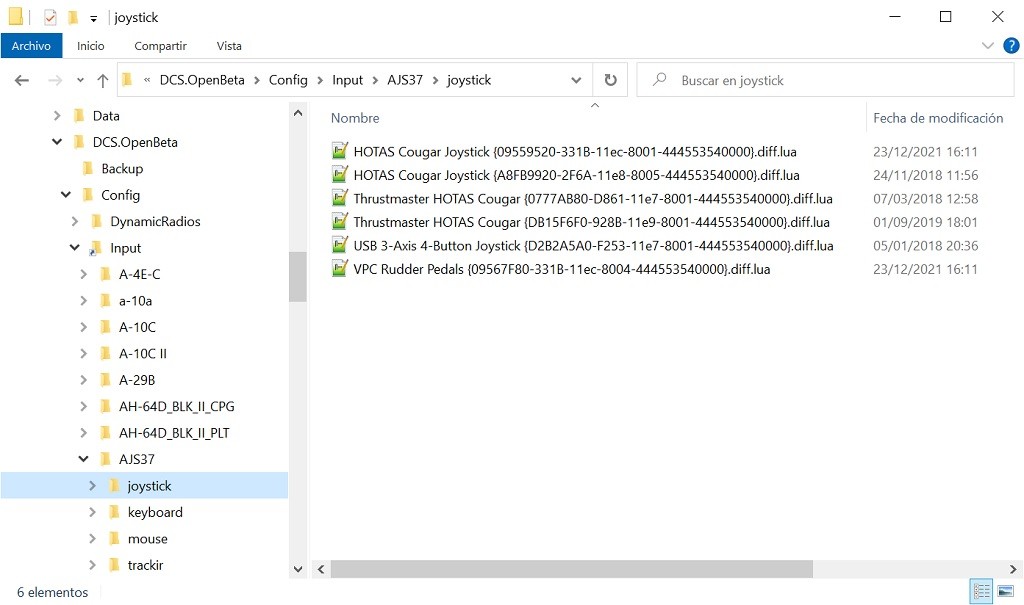
Task: Switch to the Details view layout
Action: click(982, 591)
